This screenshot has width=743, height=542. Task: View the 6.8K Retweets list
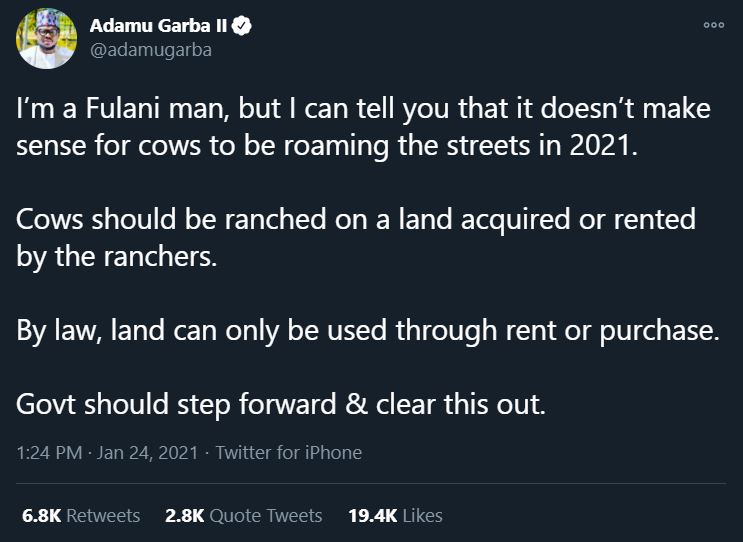81,515
